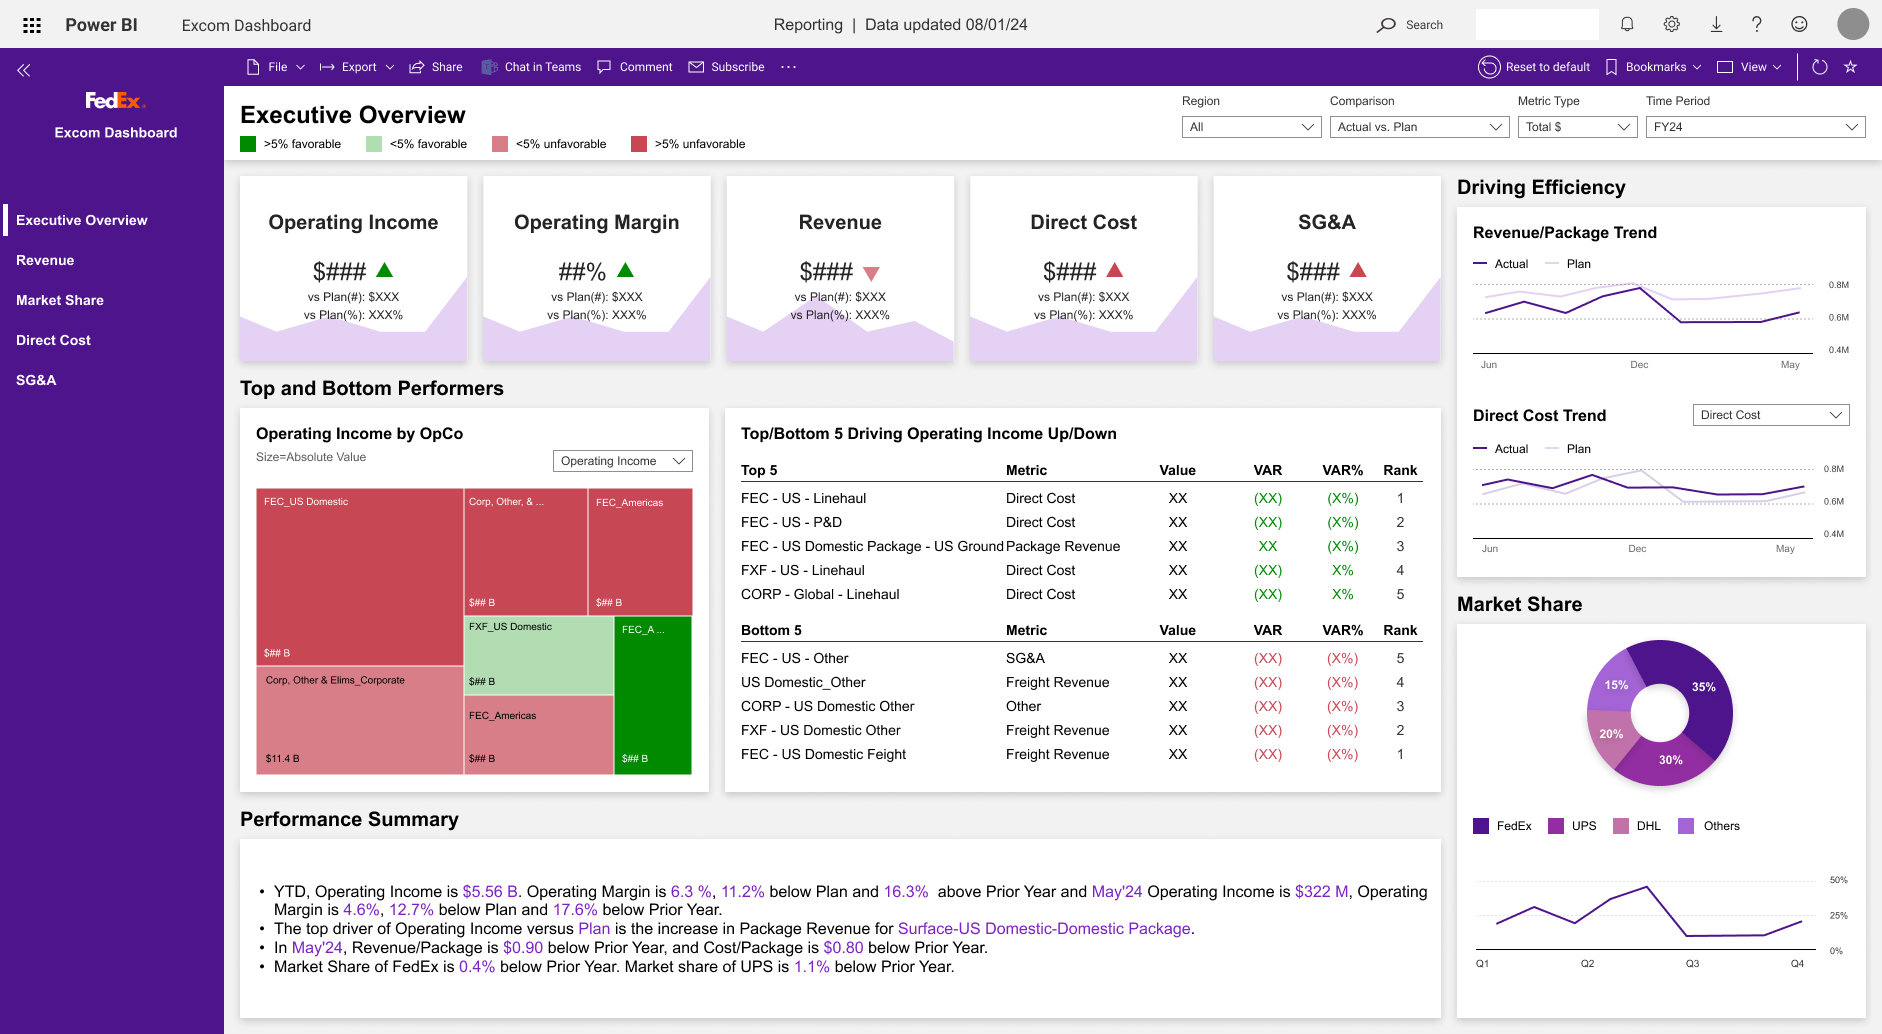Click the download arrow icon
Image resolution: width=1882 pixels, height=1034 pixels.
[1716, 25]
